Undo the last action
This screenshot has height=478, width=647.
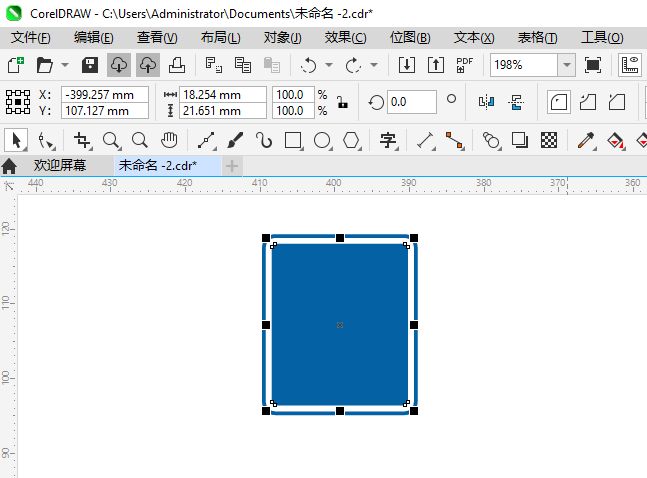click(x=308, y=65)
